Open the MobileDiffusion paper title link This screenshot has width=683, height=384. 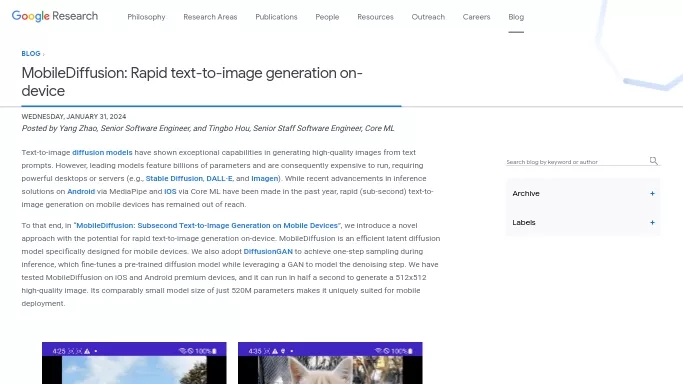click(x=207, y=226)
